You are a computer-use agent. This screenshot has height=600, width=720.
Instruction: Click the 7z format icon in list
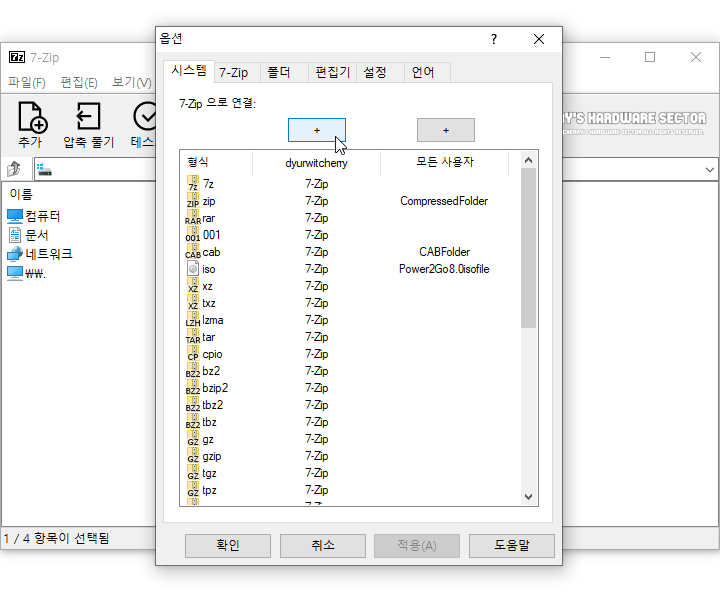193,184
